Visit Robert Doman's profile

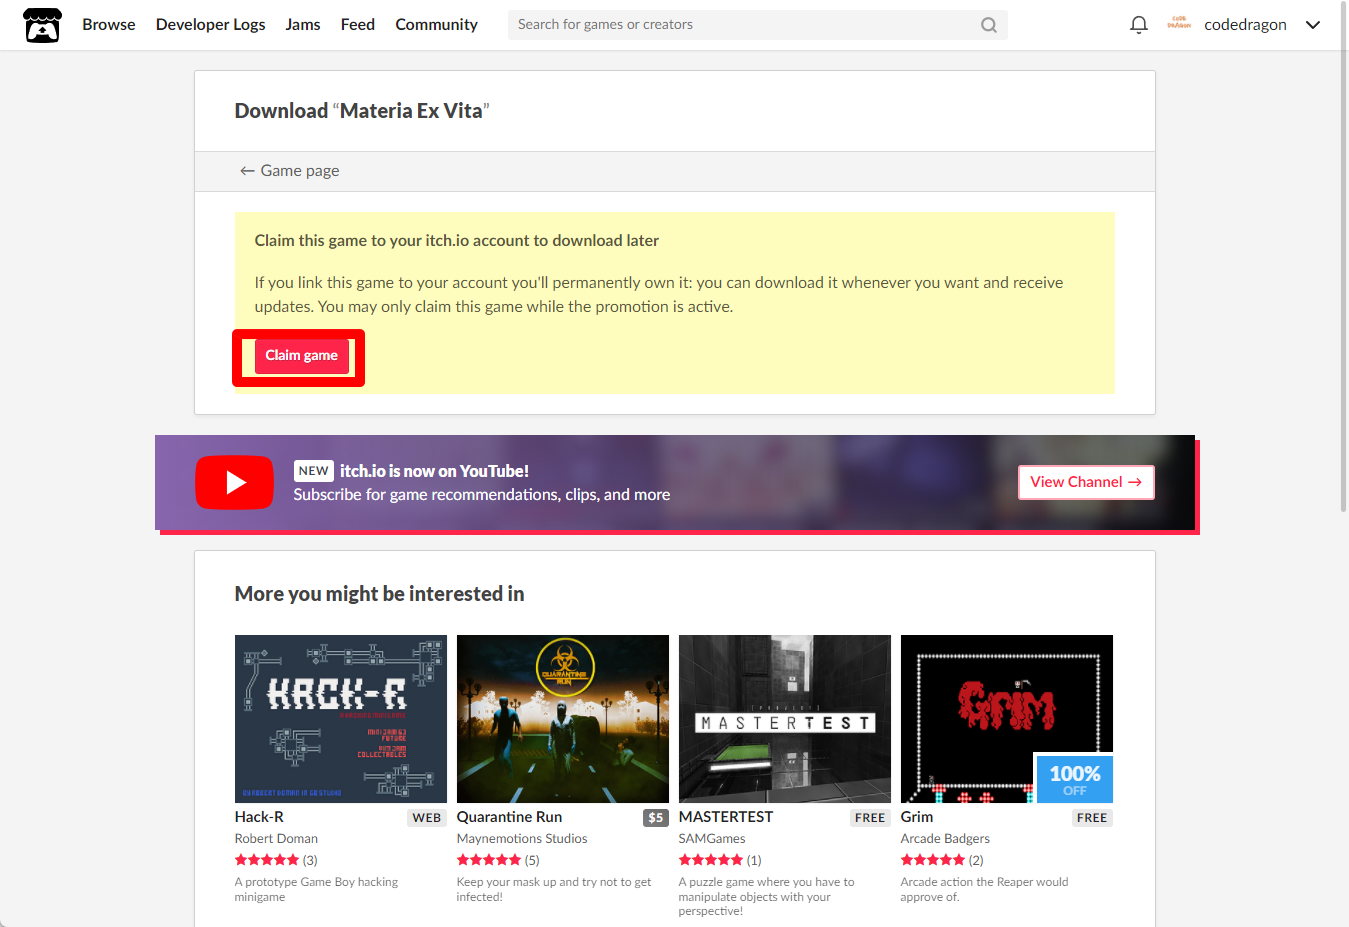[x=276, y=839]
